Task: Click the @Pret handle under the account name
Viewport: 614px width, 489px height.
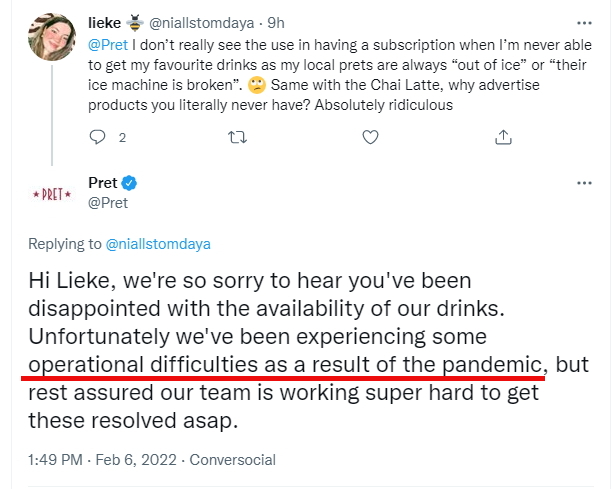Action: coord(108,203)
